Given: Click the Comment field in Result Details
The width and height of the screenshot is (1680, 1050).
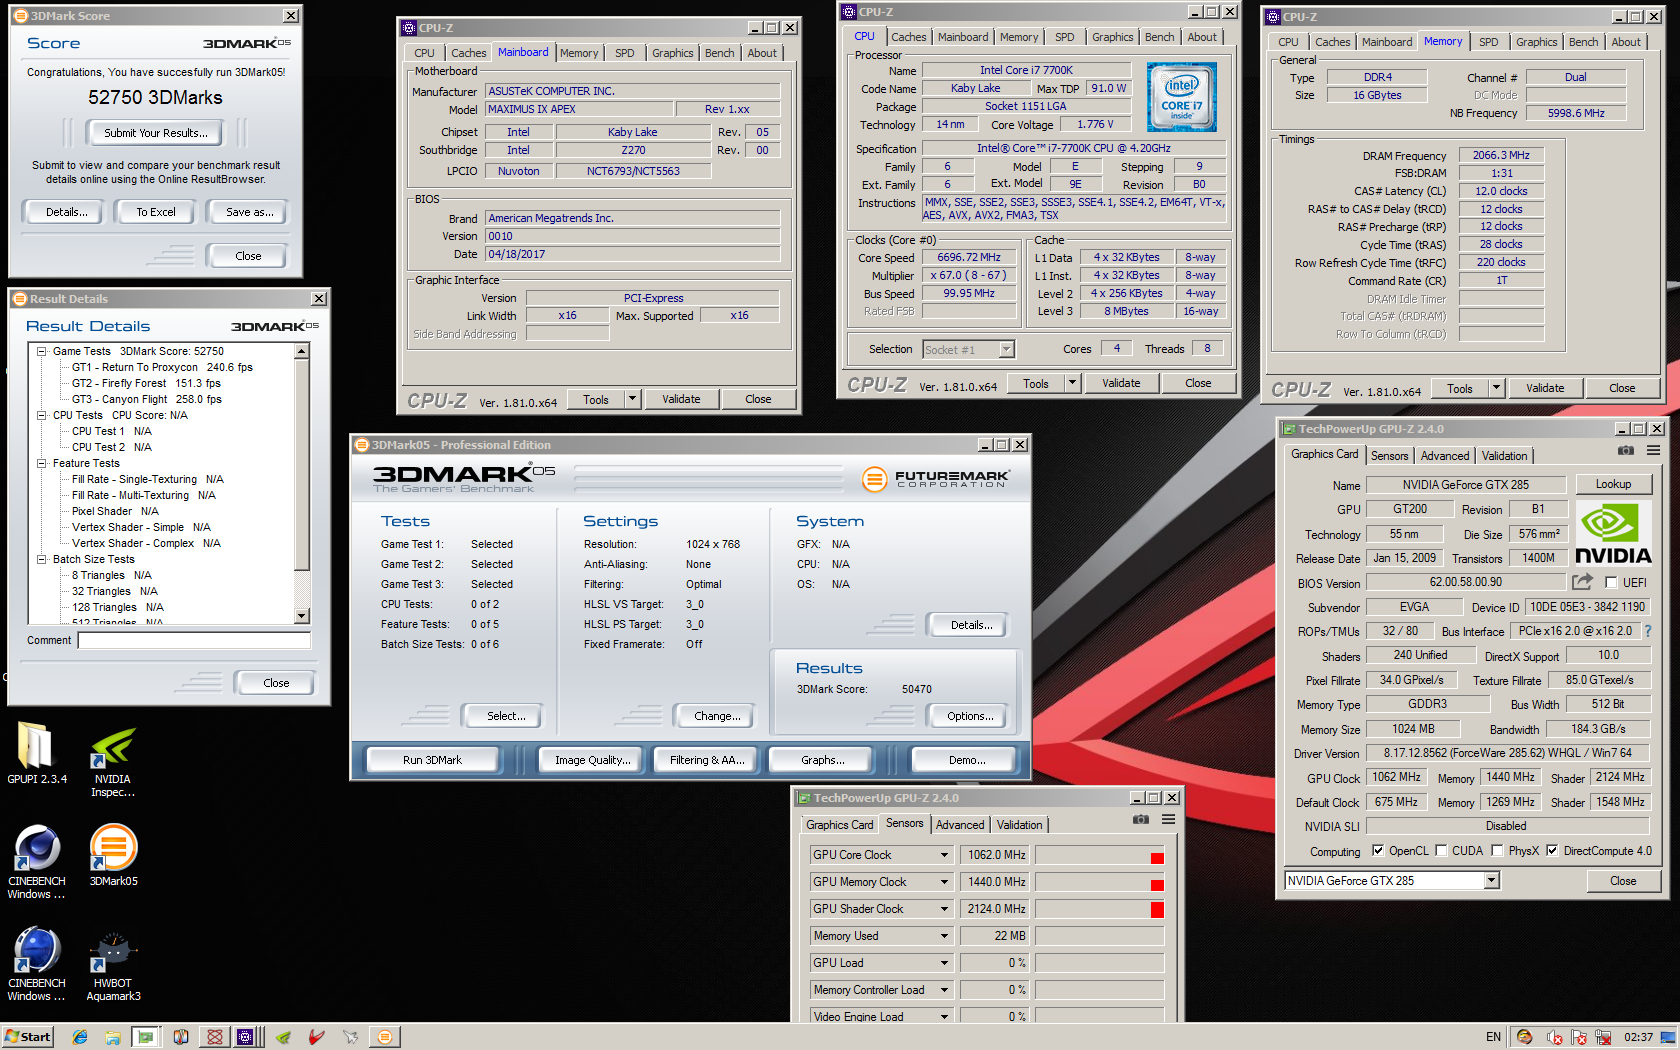Looking at the screenshot, I should tap(194, 640).
